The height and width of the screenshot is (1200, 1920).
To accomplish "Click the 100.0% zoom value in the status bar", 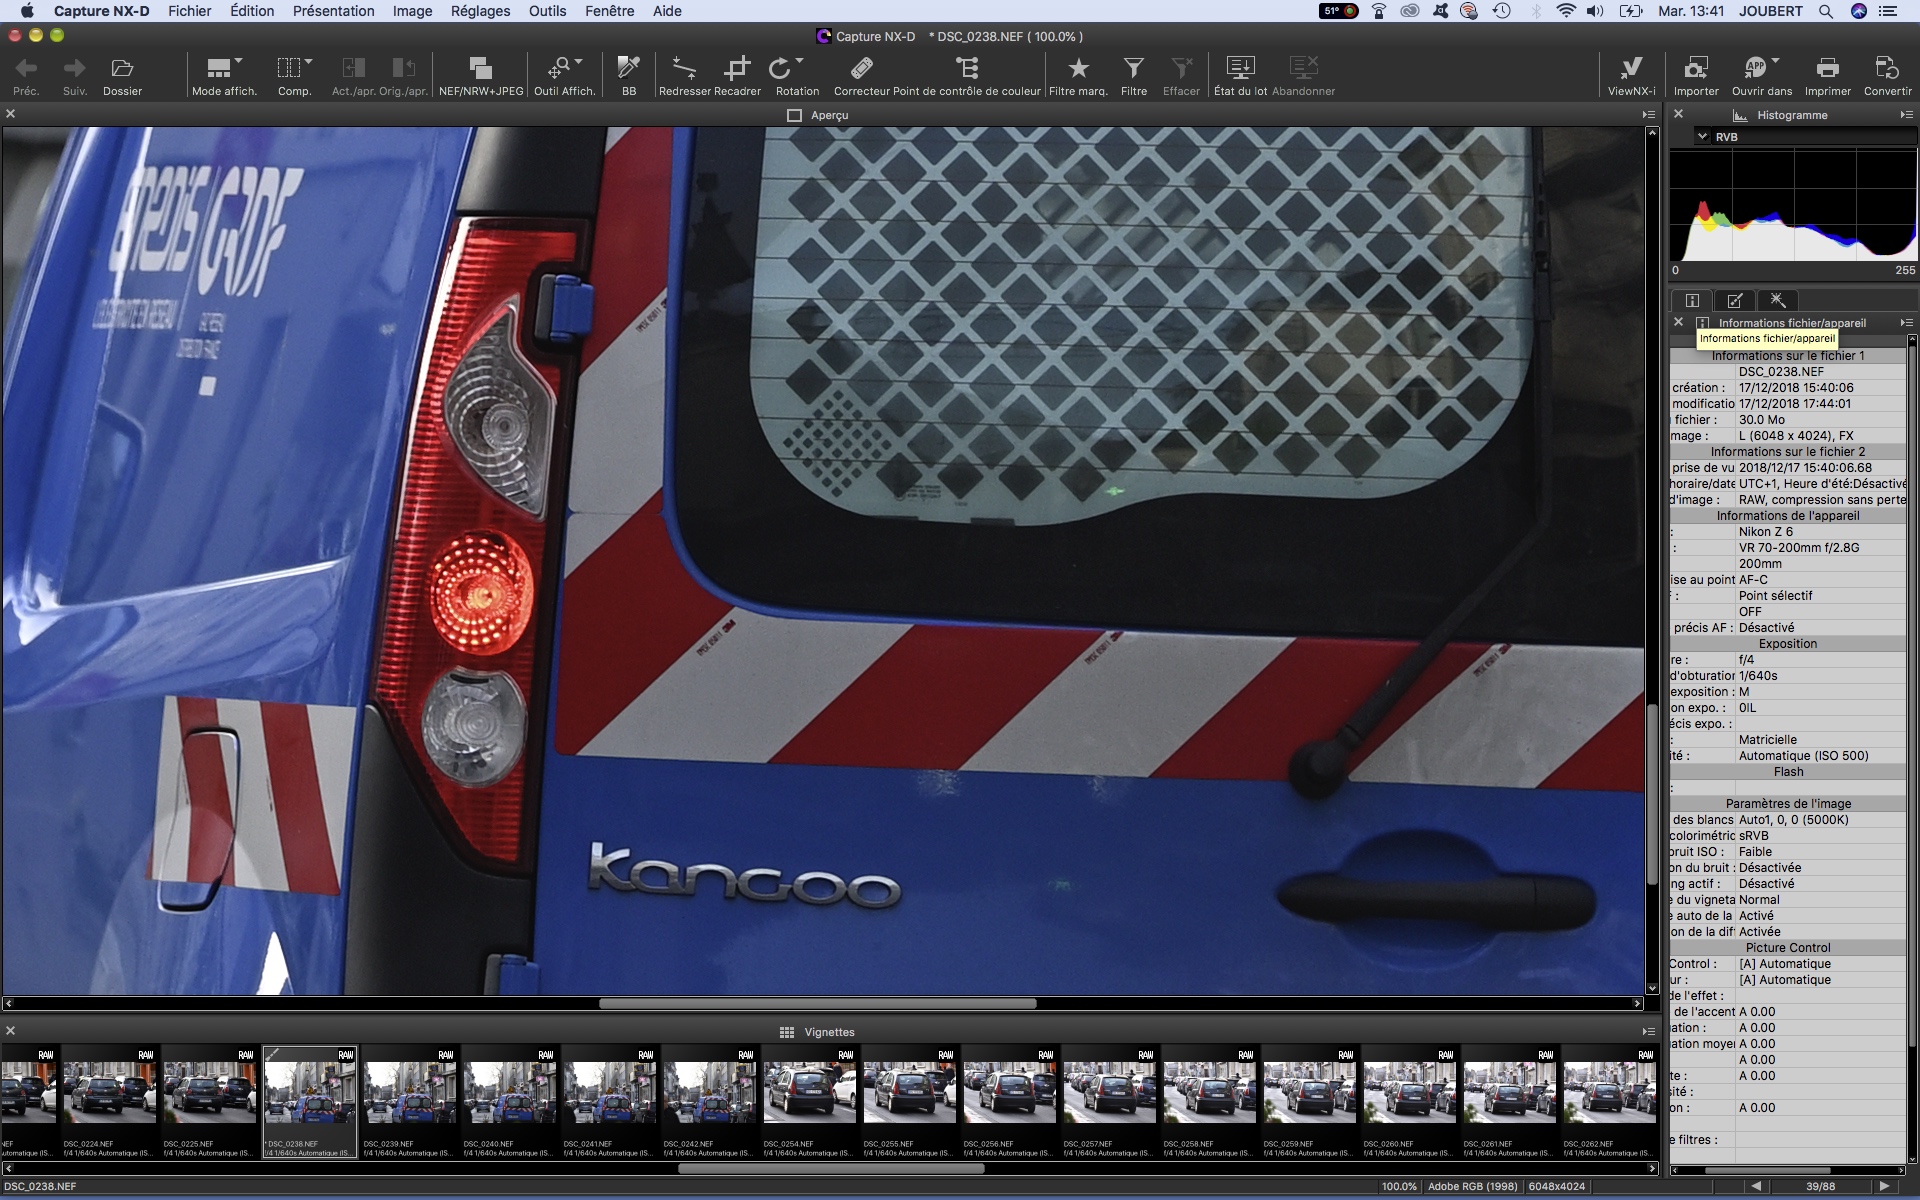I will pyautogui.click(x=1399, y=1186).
